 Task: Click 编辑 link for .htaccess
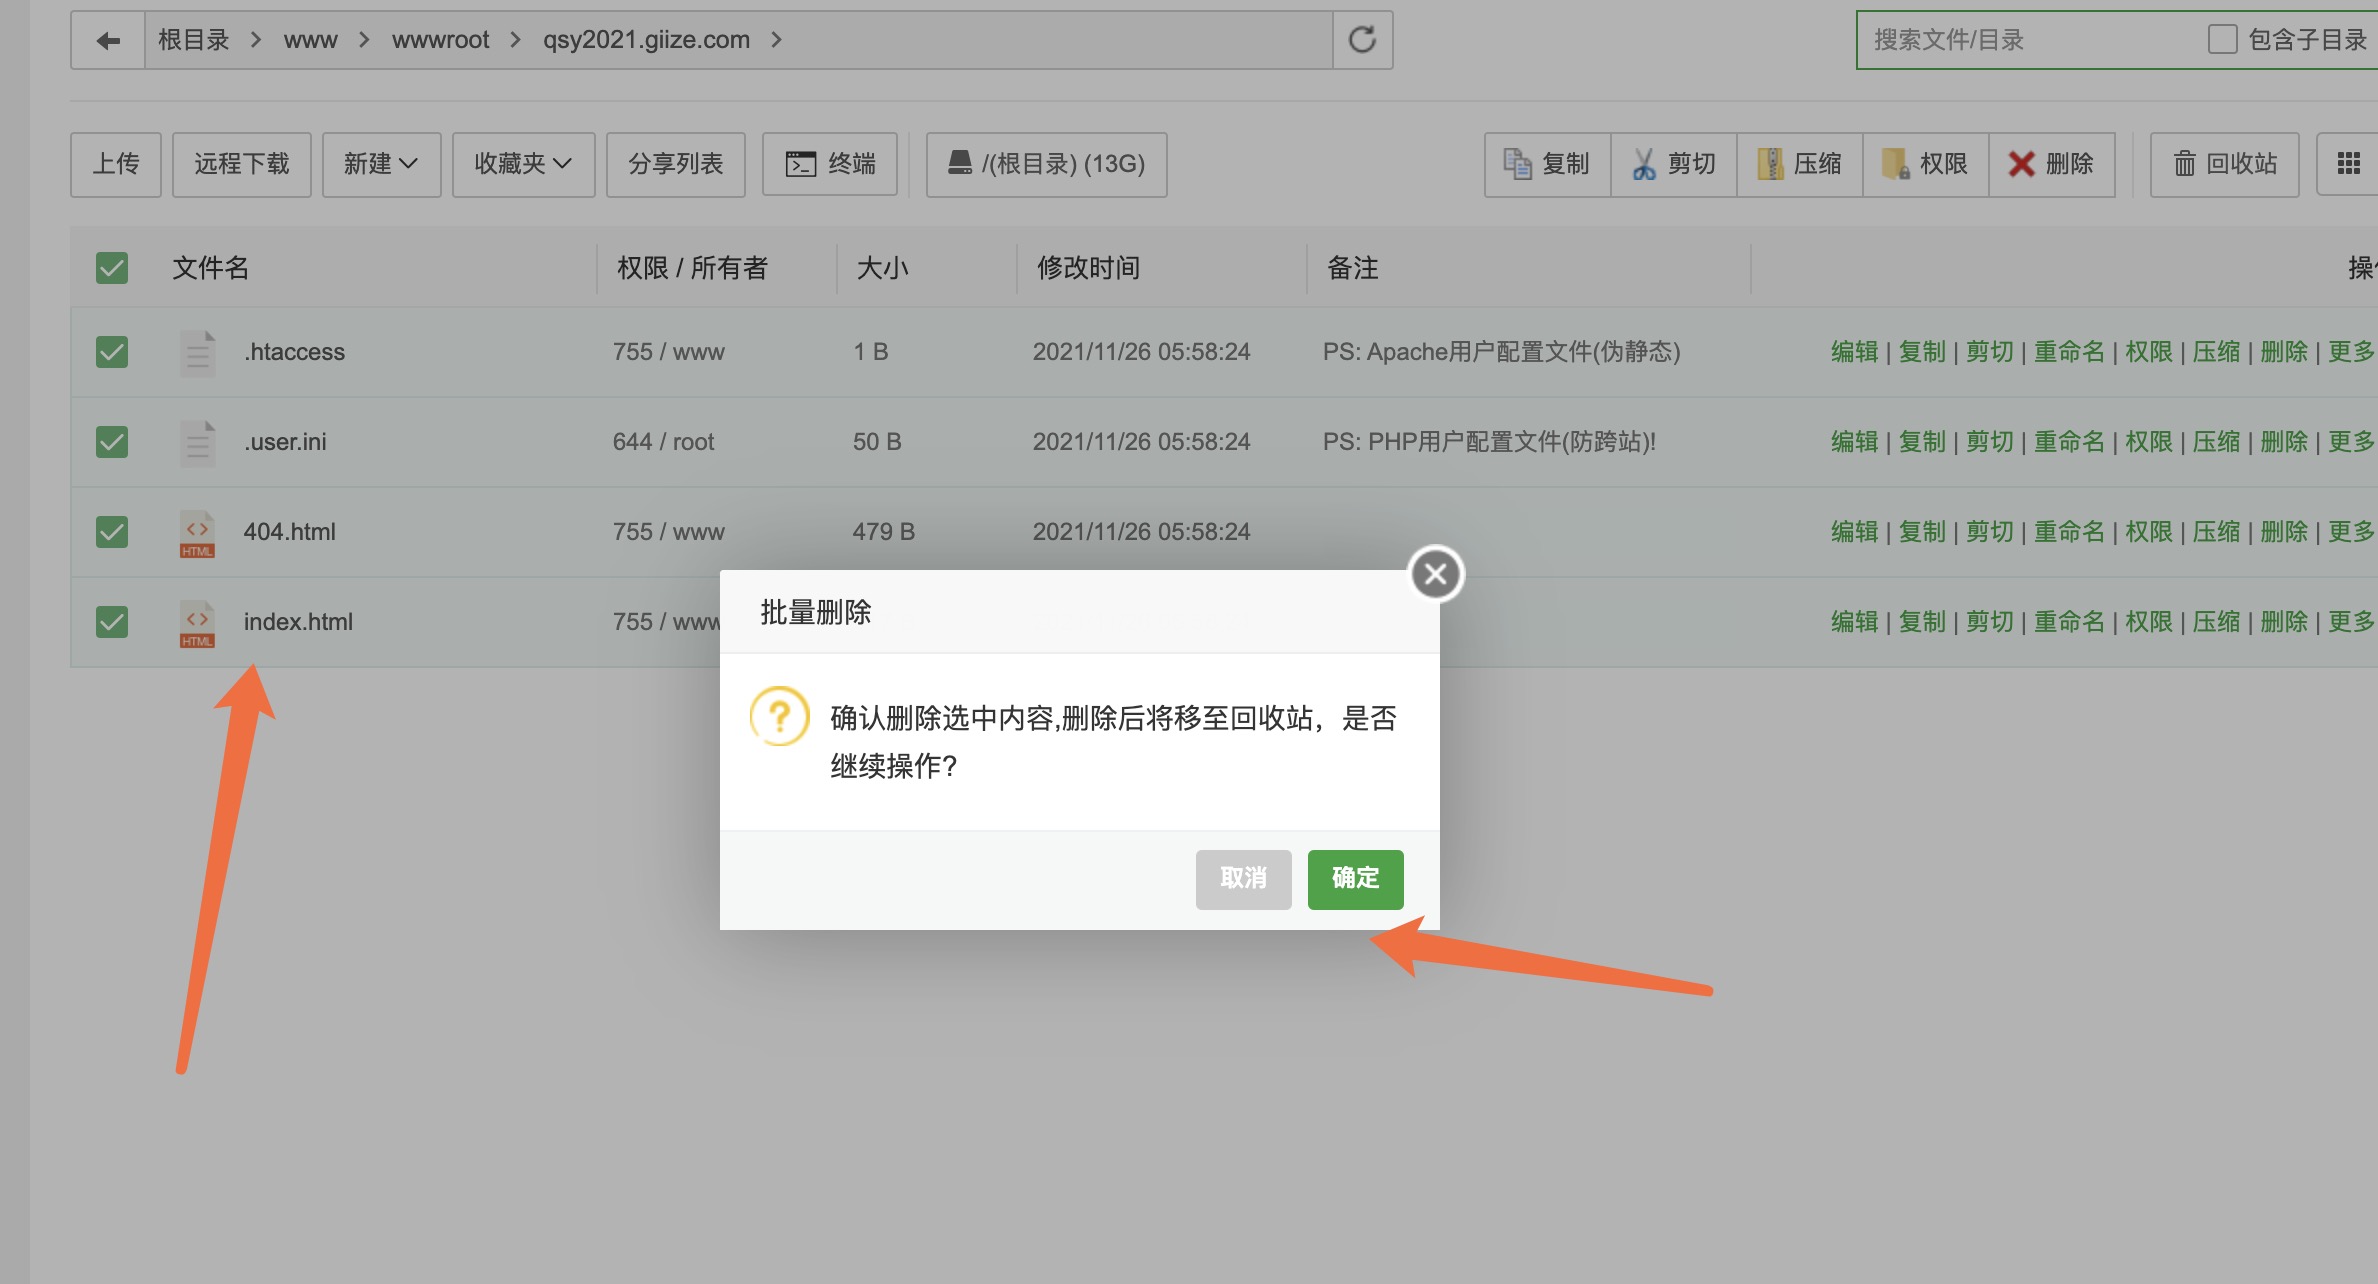[1854, 352]
